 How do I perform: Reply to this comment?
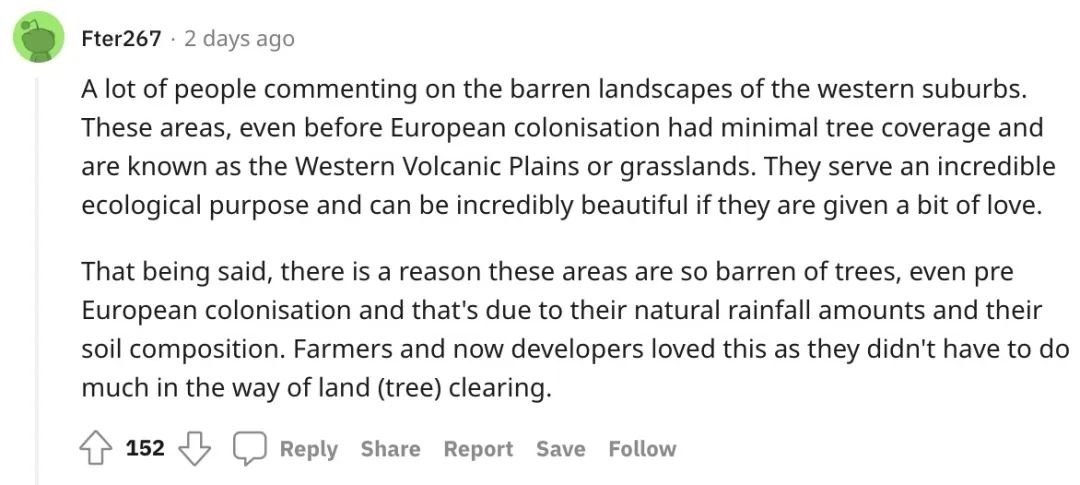(x=309, y=449)
